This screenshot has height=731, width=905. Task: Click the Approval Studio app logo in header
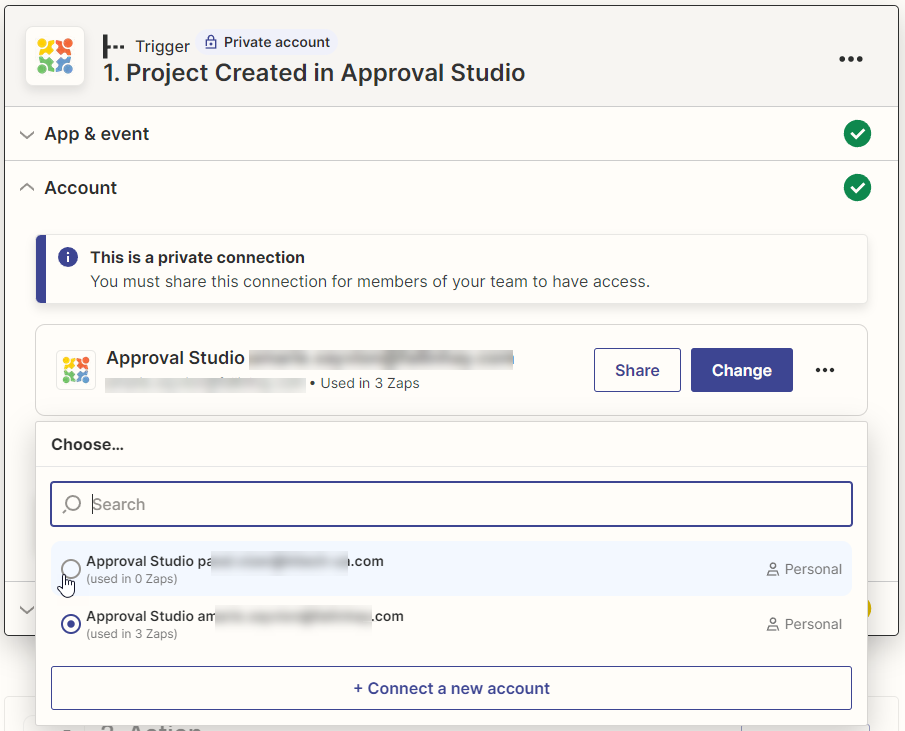55,57
